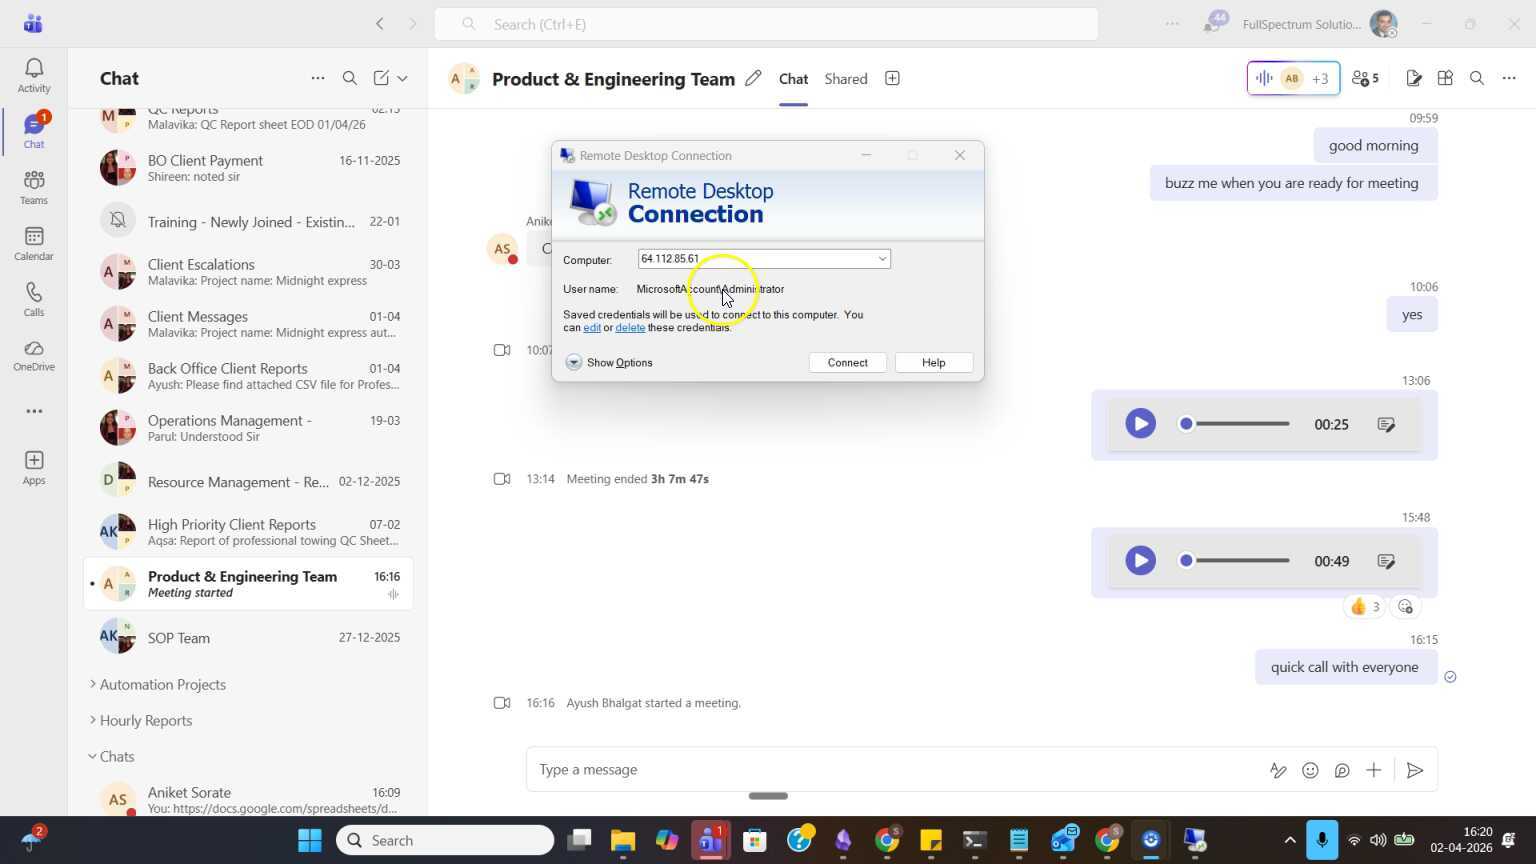Expand the Show Options disclosure

tap(574, 363)
